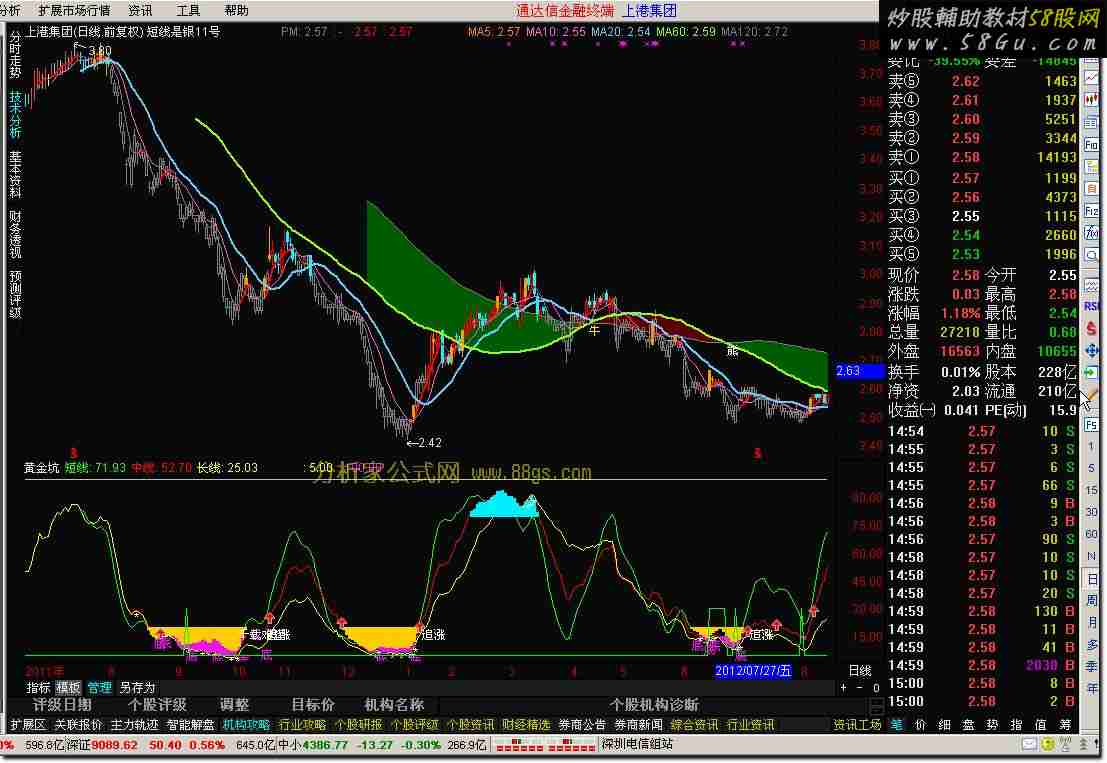This screenshot has width=1107, height=763.
Task: Click the quote list table icon
Action: (1091, 123)
